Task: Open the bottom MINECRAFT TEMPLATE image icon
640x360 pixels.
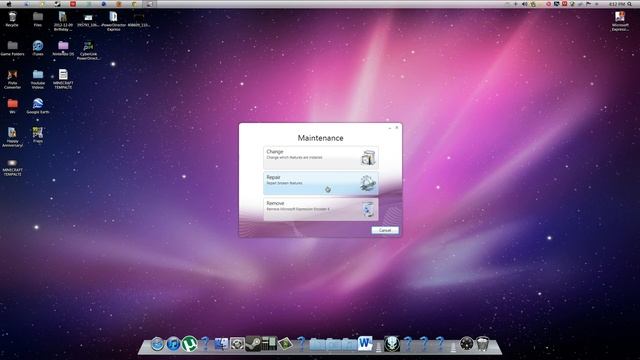Action: [x=12, y=167]
